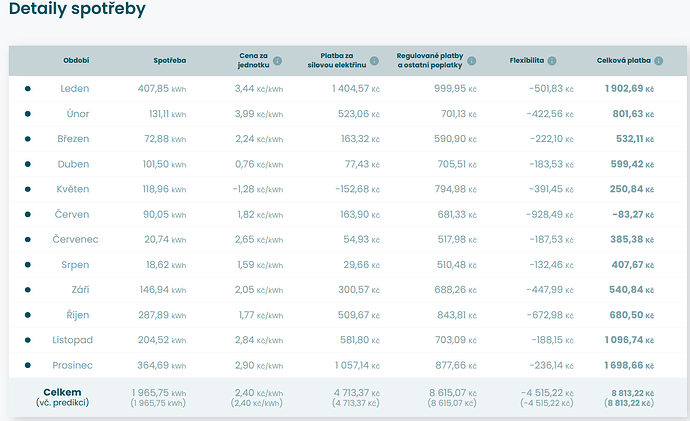Select the Září row total 540,84 Kč

632,290
